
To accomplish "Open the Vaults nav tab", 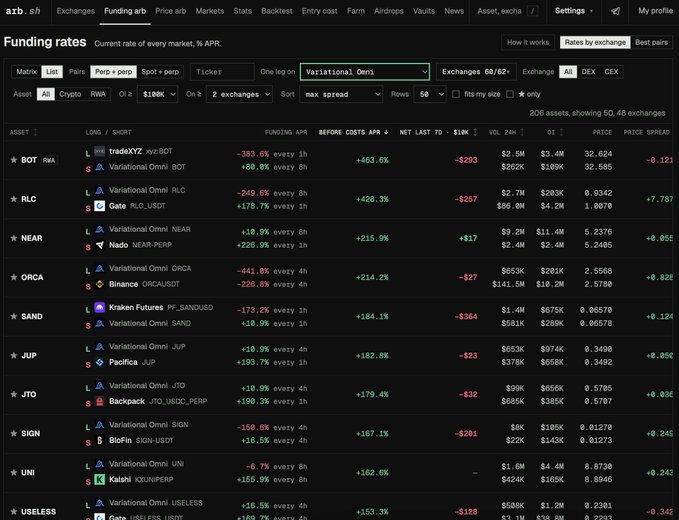I will tap(424, 11).
